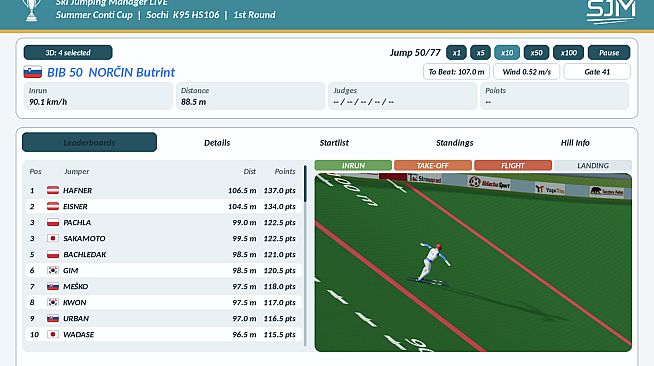Set simulation speed to x5
This screenshot has width=654, height=366.
[x=480, y=53]
